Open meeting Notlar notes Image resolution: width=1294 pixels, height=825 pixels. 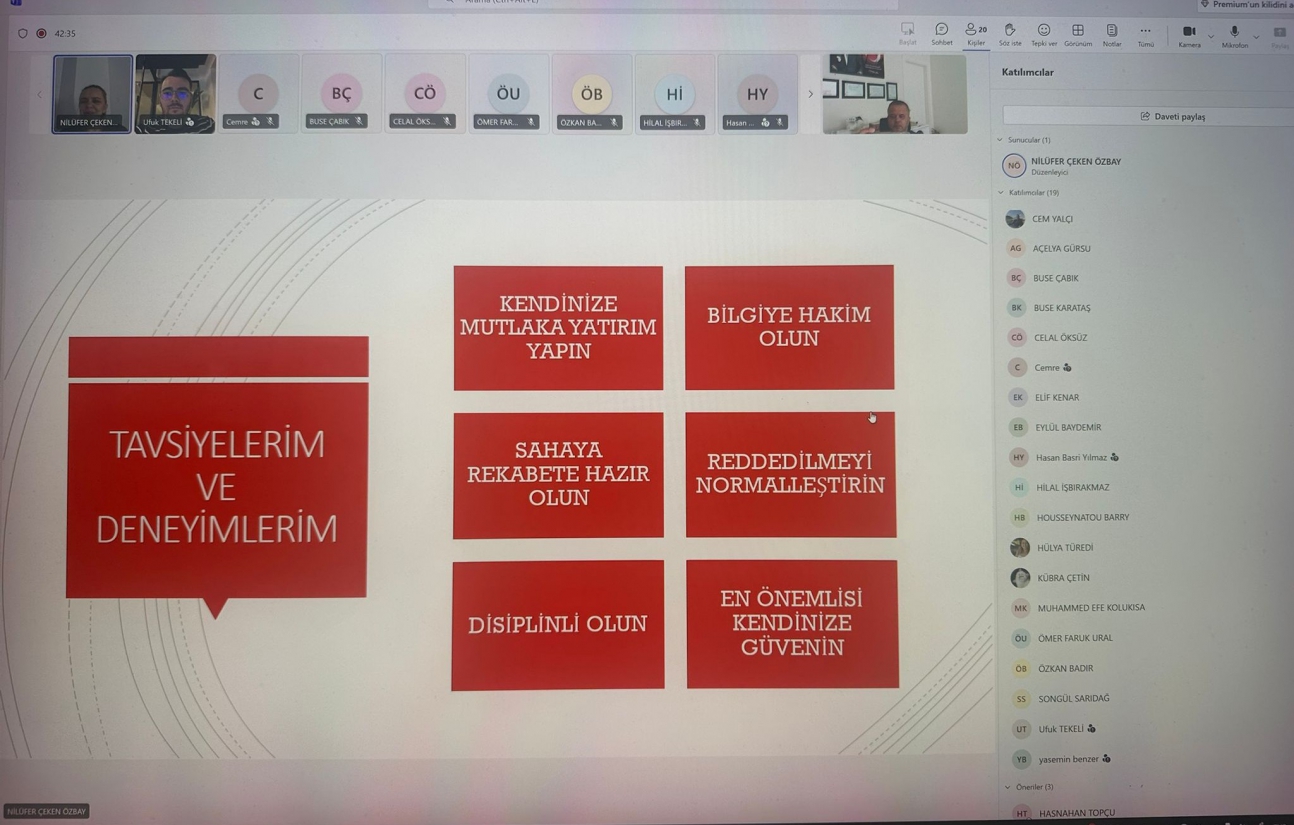click(x=1111, y=33)
